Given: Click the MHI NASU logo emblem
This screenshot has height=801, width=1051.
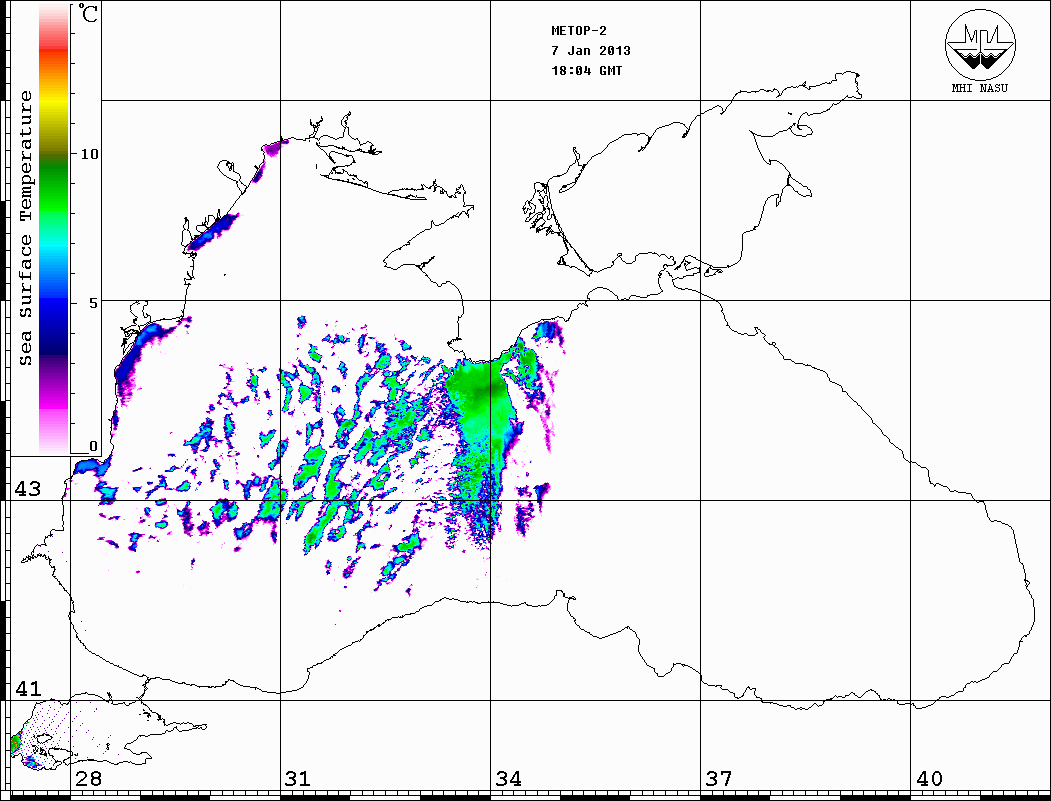Looking at the screenshot, I should (980, 44).
